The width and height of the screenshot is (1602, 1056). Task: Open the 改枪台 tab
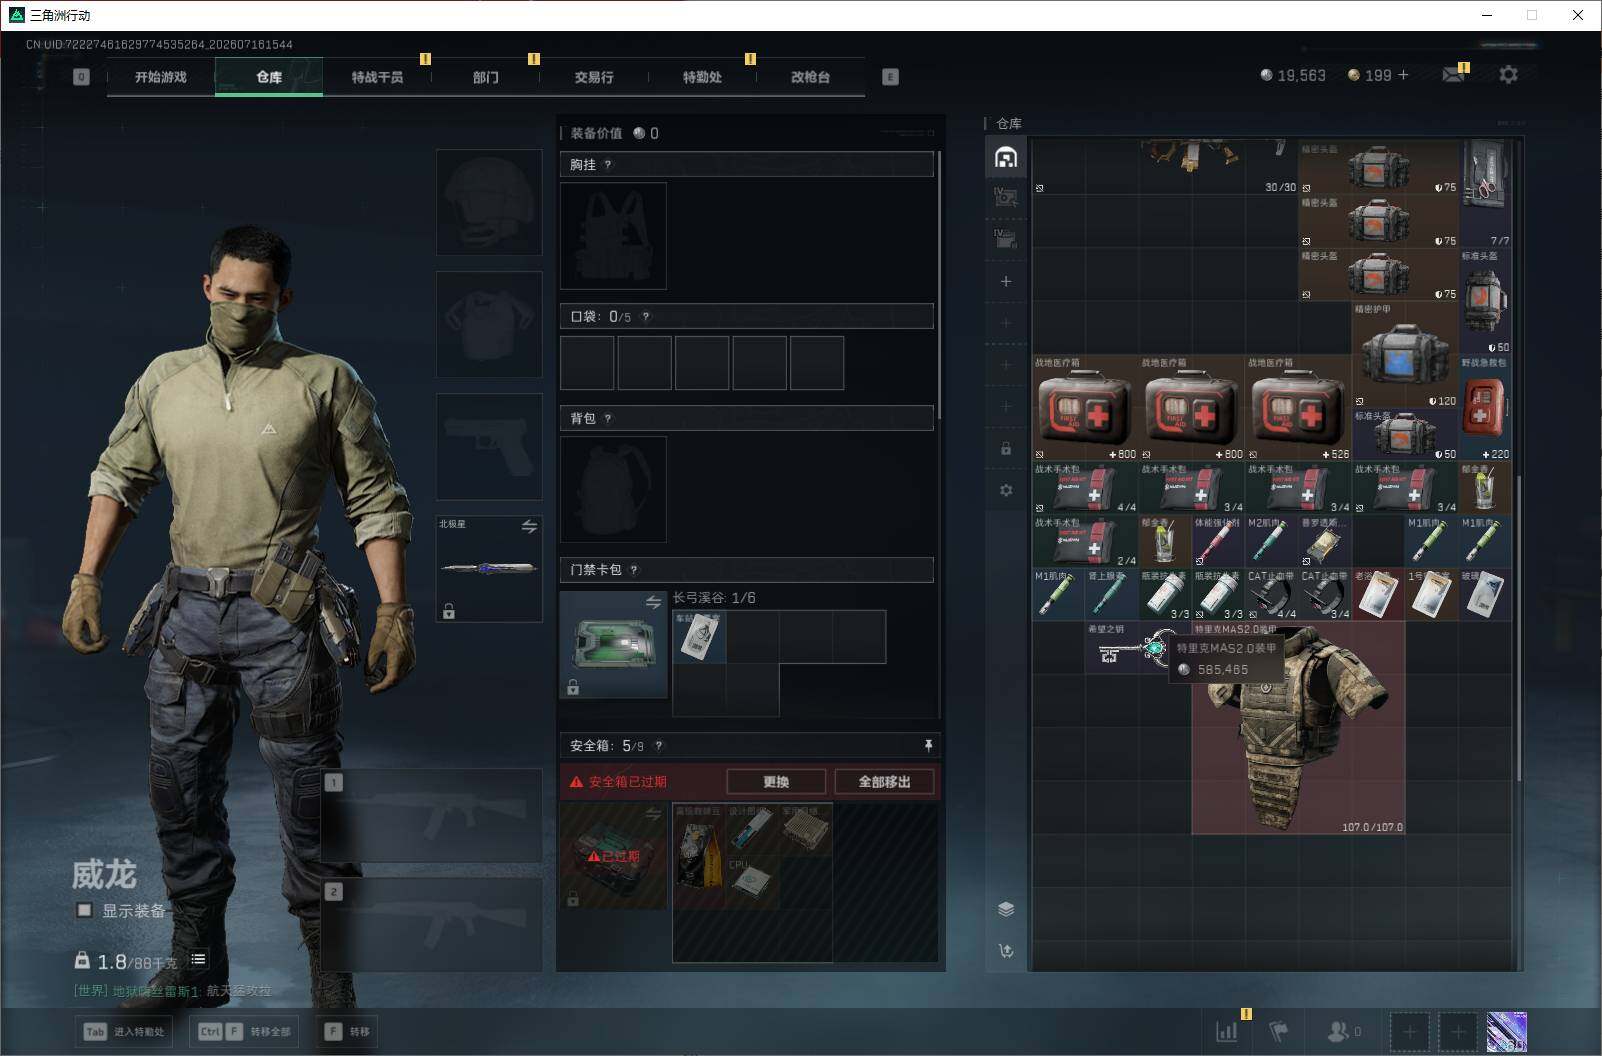[x=810, y=77]
